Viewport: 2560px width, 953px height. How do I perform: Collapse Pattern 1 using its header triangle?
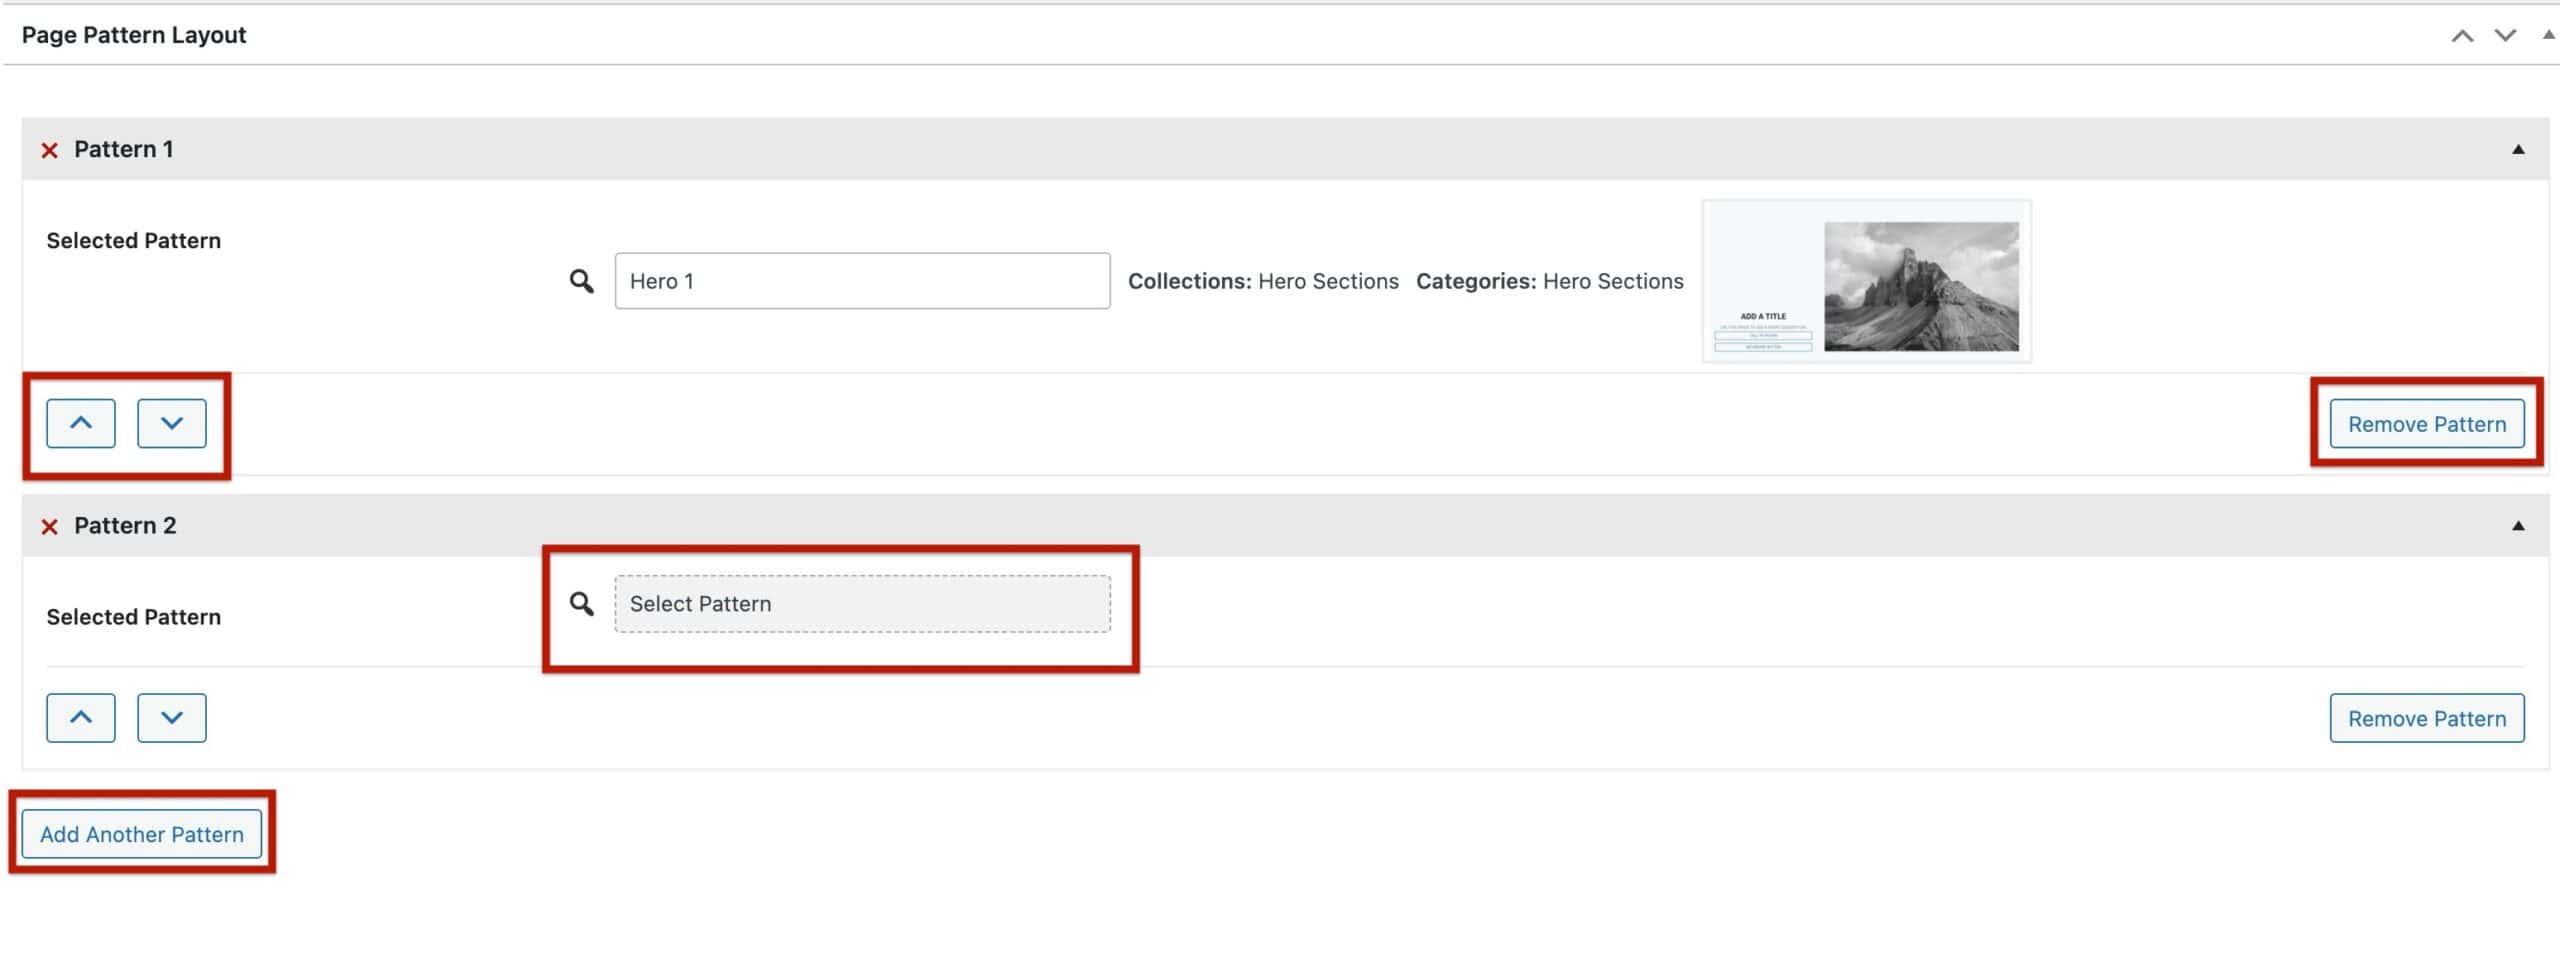tap(2518, 149)
